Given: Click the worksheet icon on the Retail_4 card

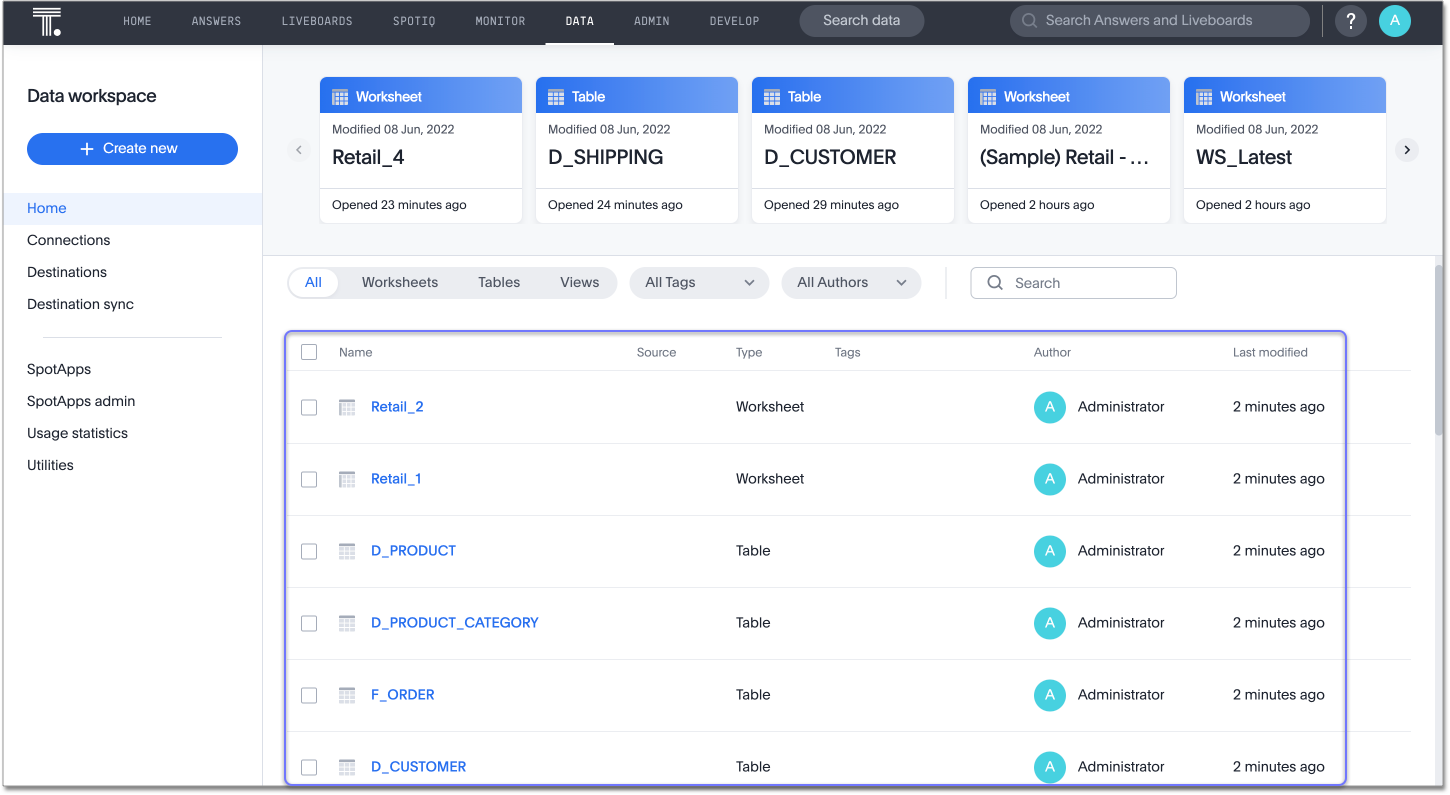Looking at the screenshot, I should pyautogui.click(x=339, y=94).
